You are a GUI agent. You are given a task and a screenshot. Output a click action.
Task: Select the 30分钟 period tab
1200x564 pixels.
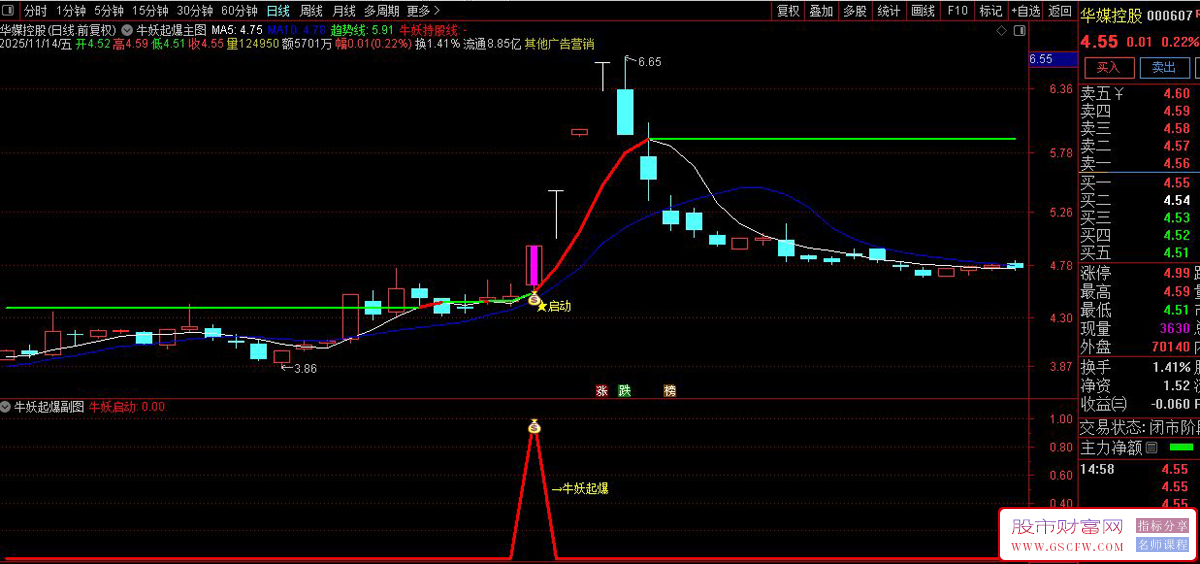pos(195,11)
